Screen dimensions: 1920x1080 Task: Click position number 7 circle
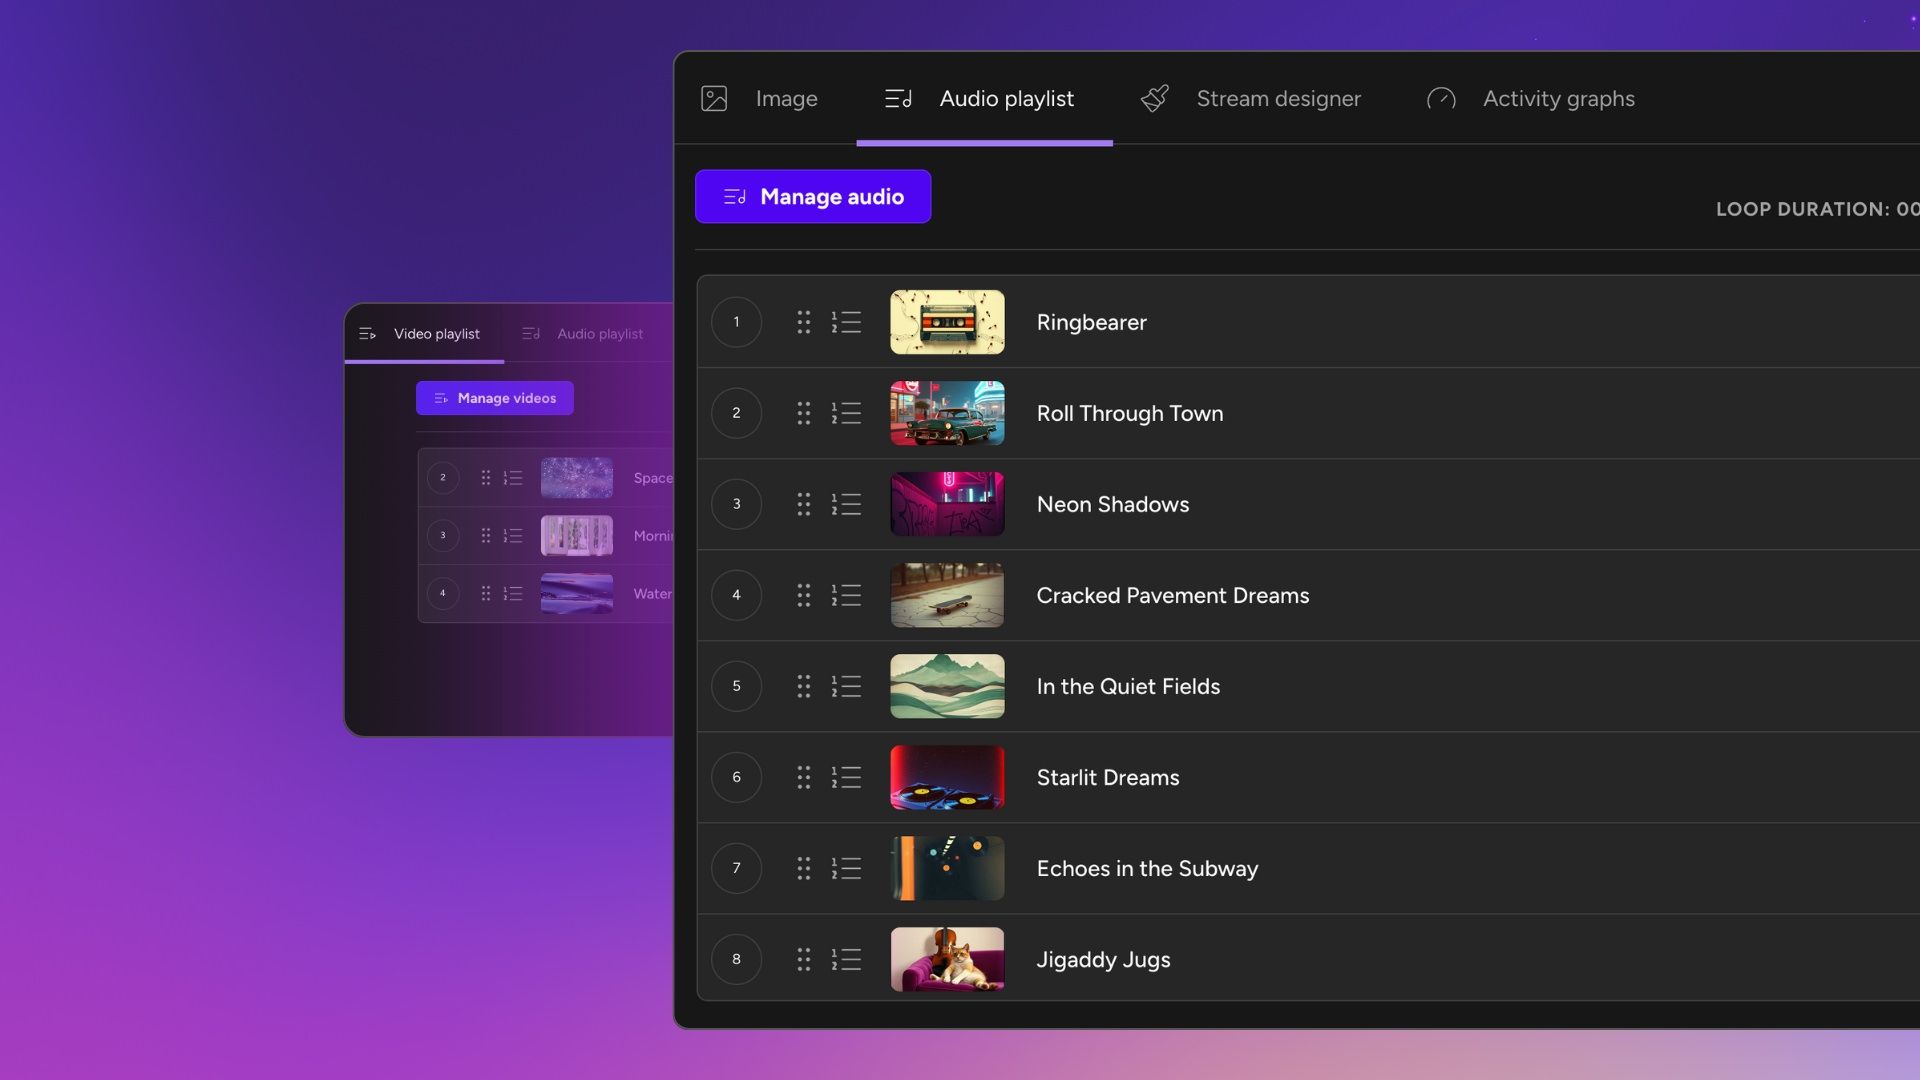point(736,868)
